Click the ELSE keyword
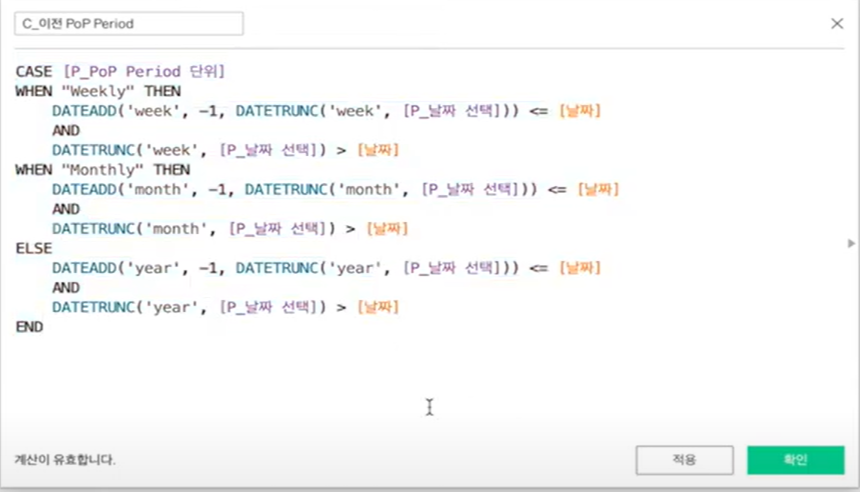The height and width of the screenshot is (492, 860). pyautogui.click(x=34, y=248)
